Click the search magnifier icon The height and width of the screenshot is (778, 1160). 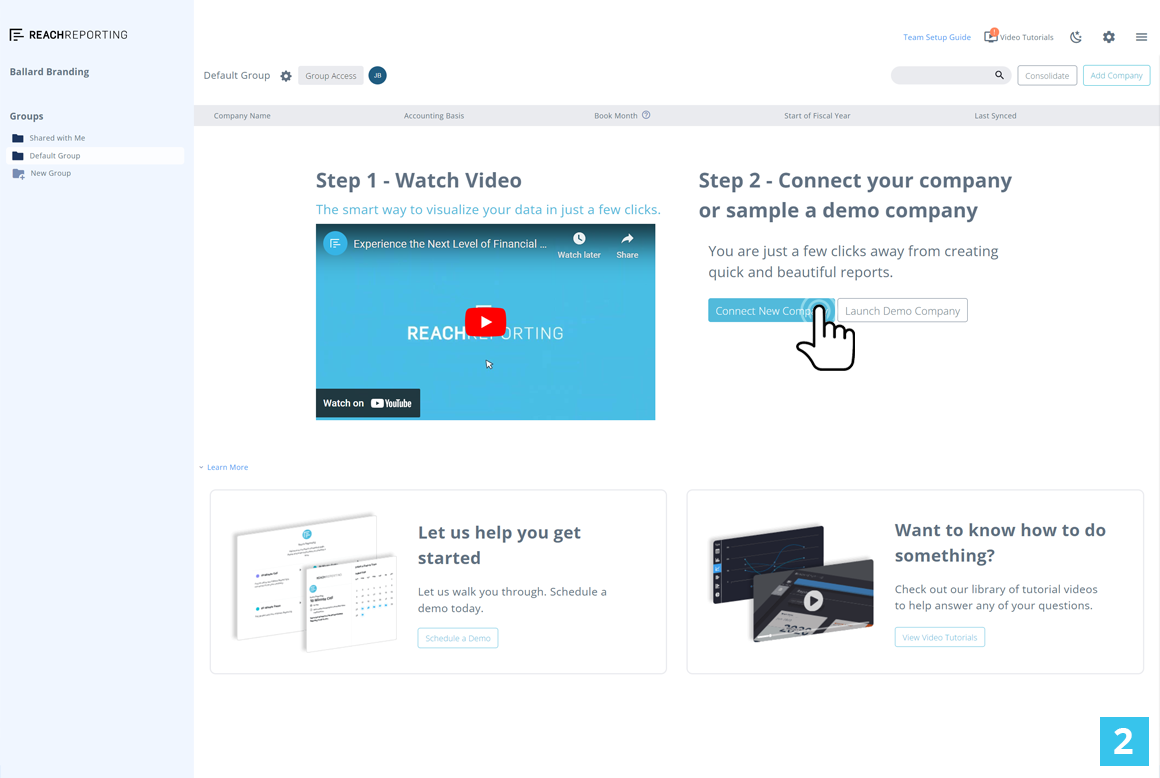click(x=999, y=75)
